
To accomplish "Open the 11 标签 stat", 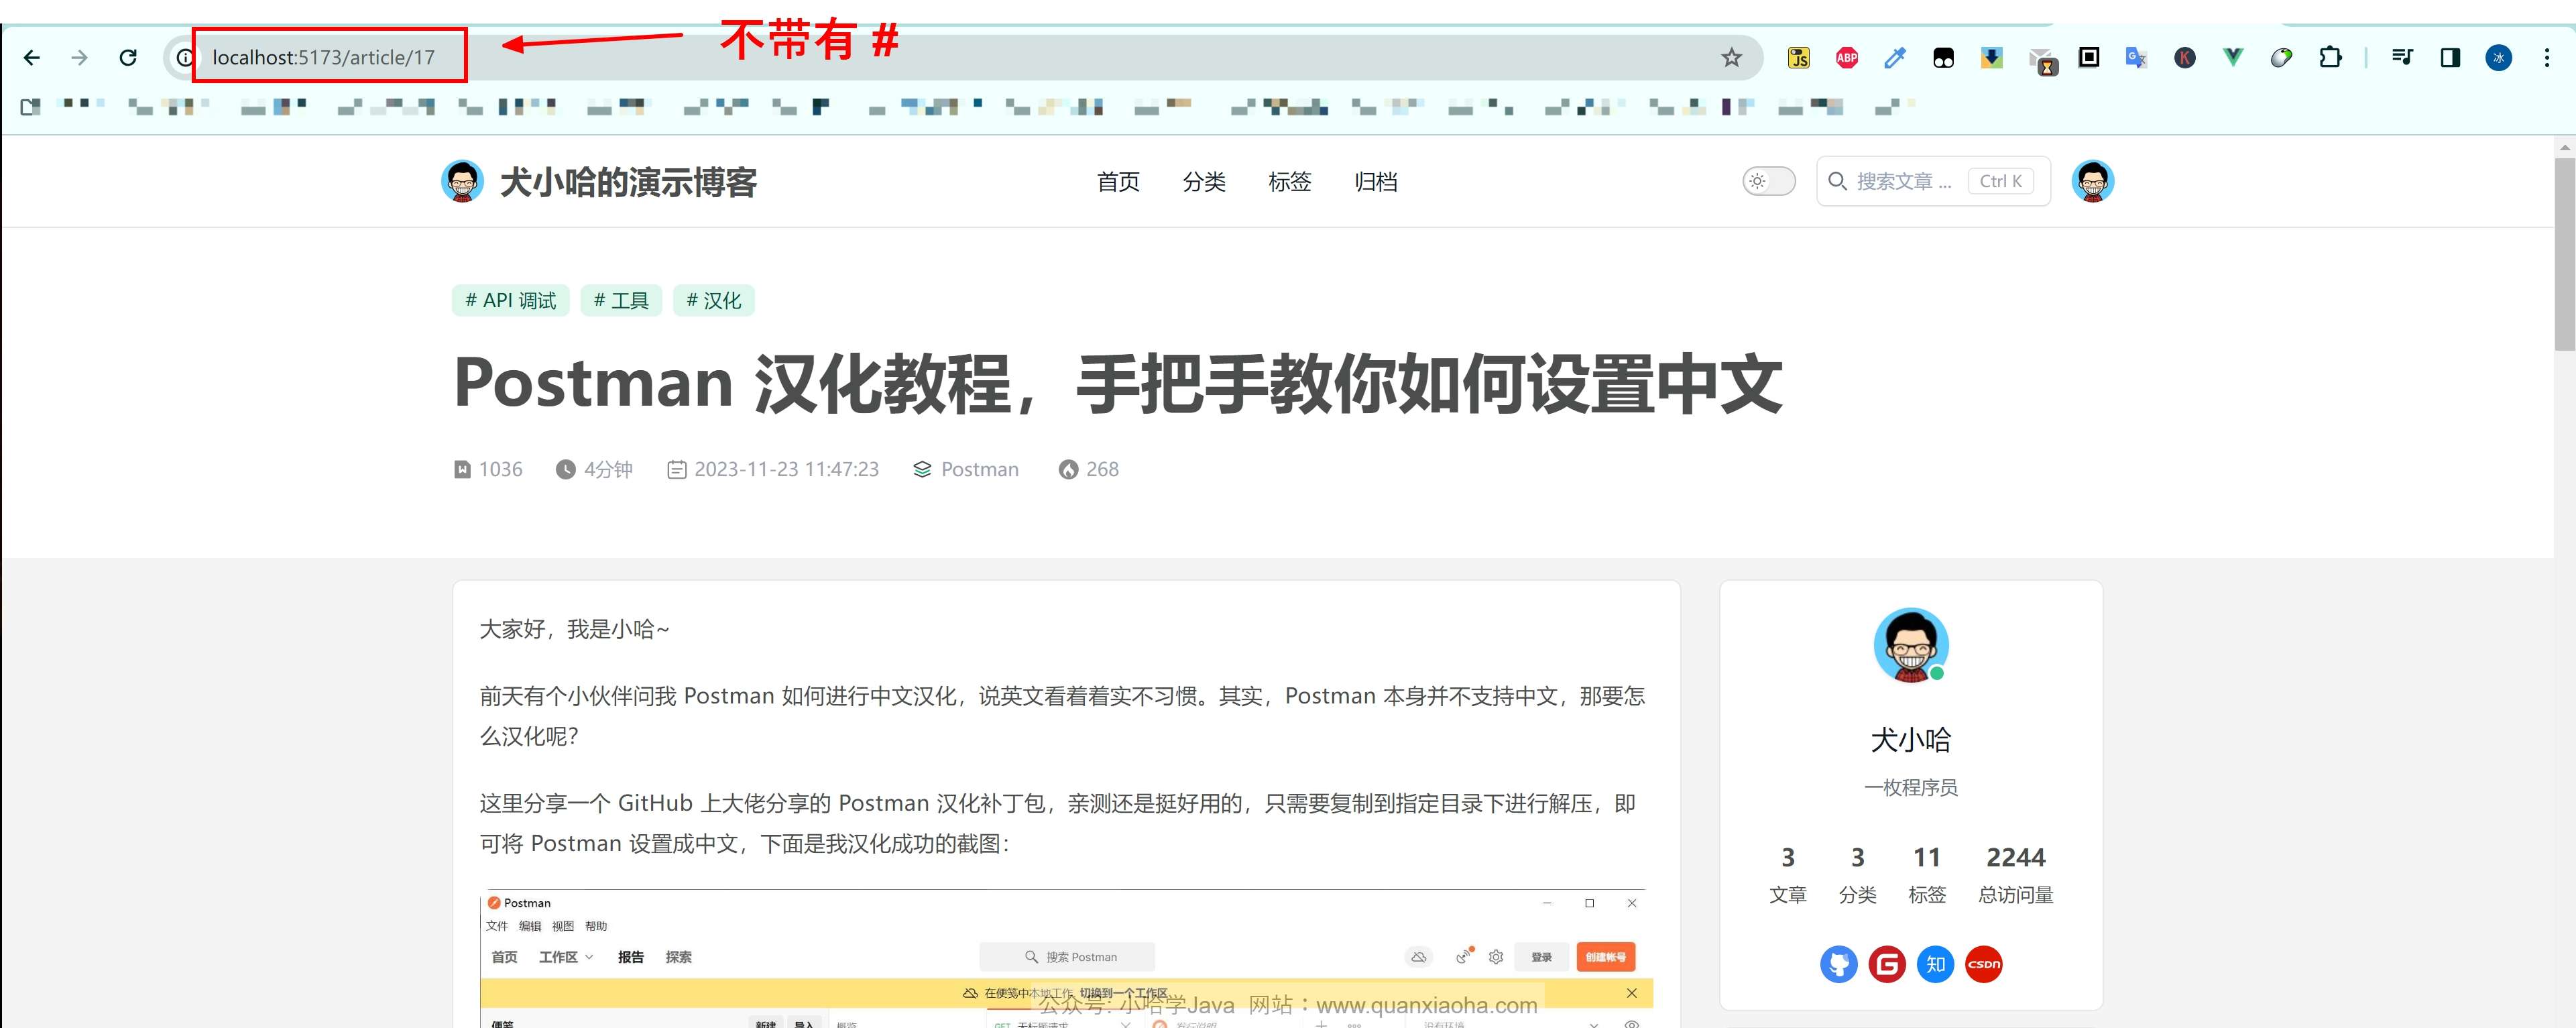I will [x=1927, y=874].
